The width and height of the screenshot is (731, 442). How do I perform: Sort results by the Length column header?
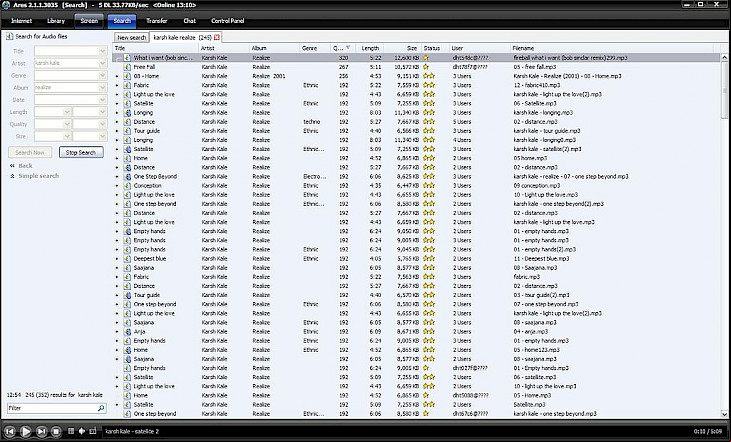pos(370,48)
